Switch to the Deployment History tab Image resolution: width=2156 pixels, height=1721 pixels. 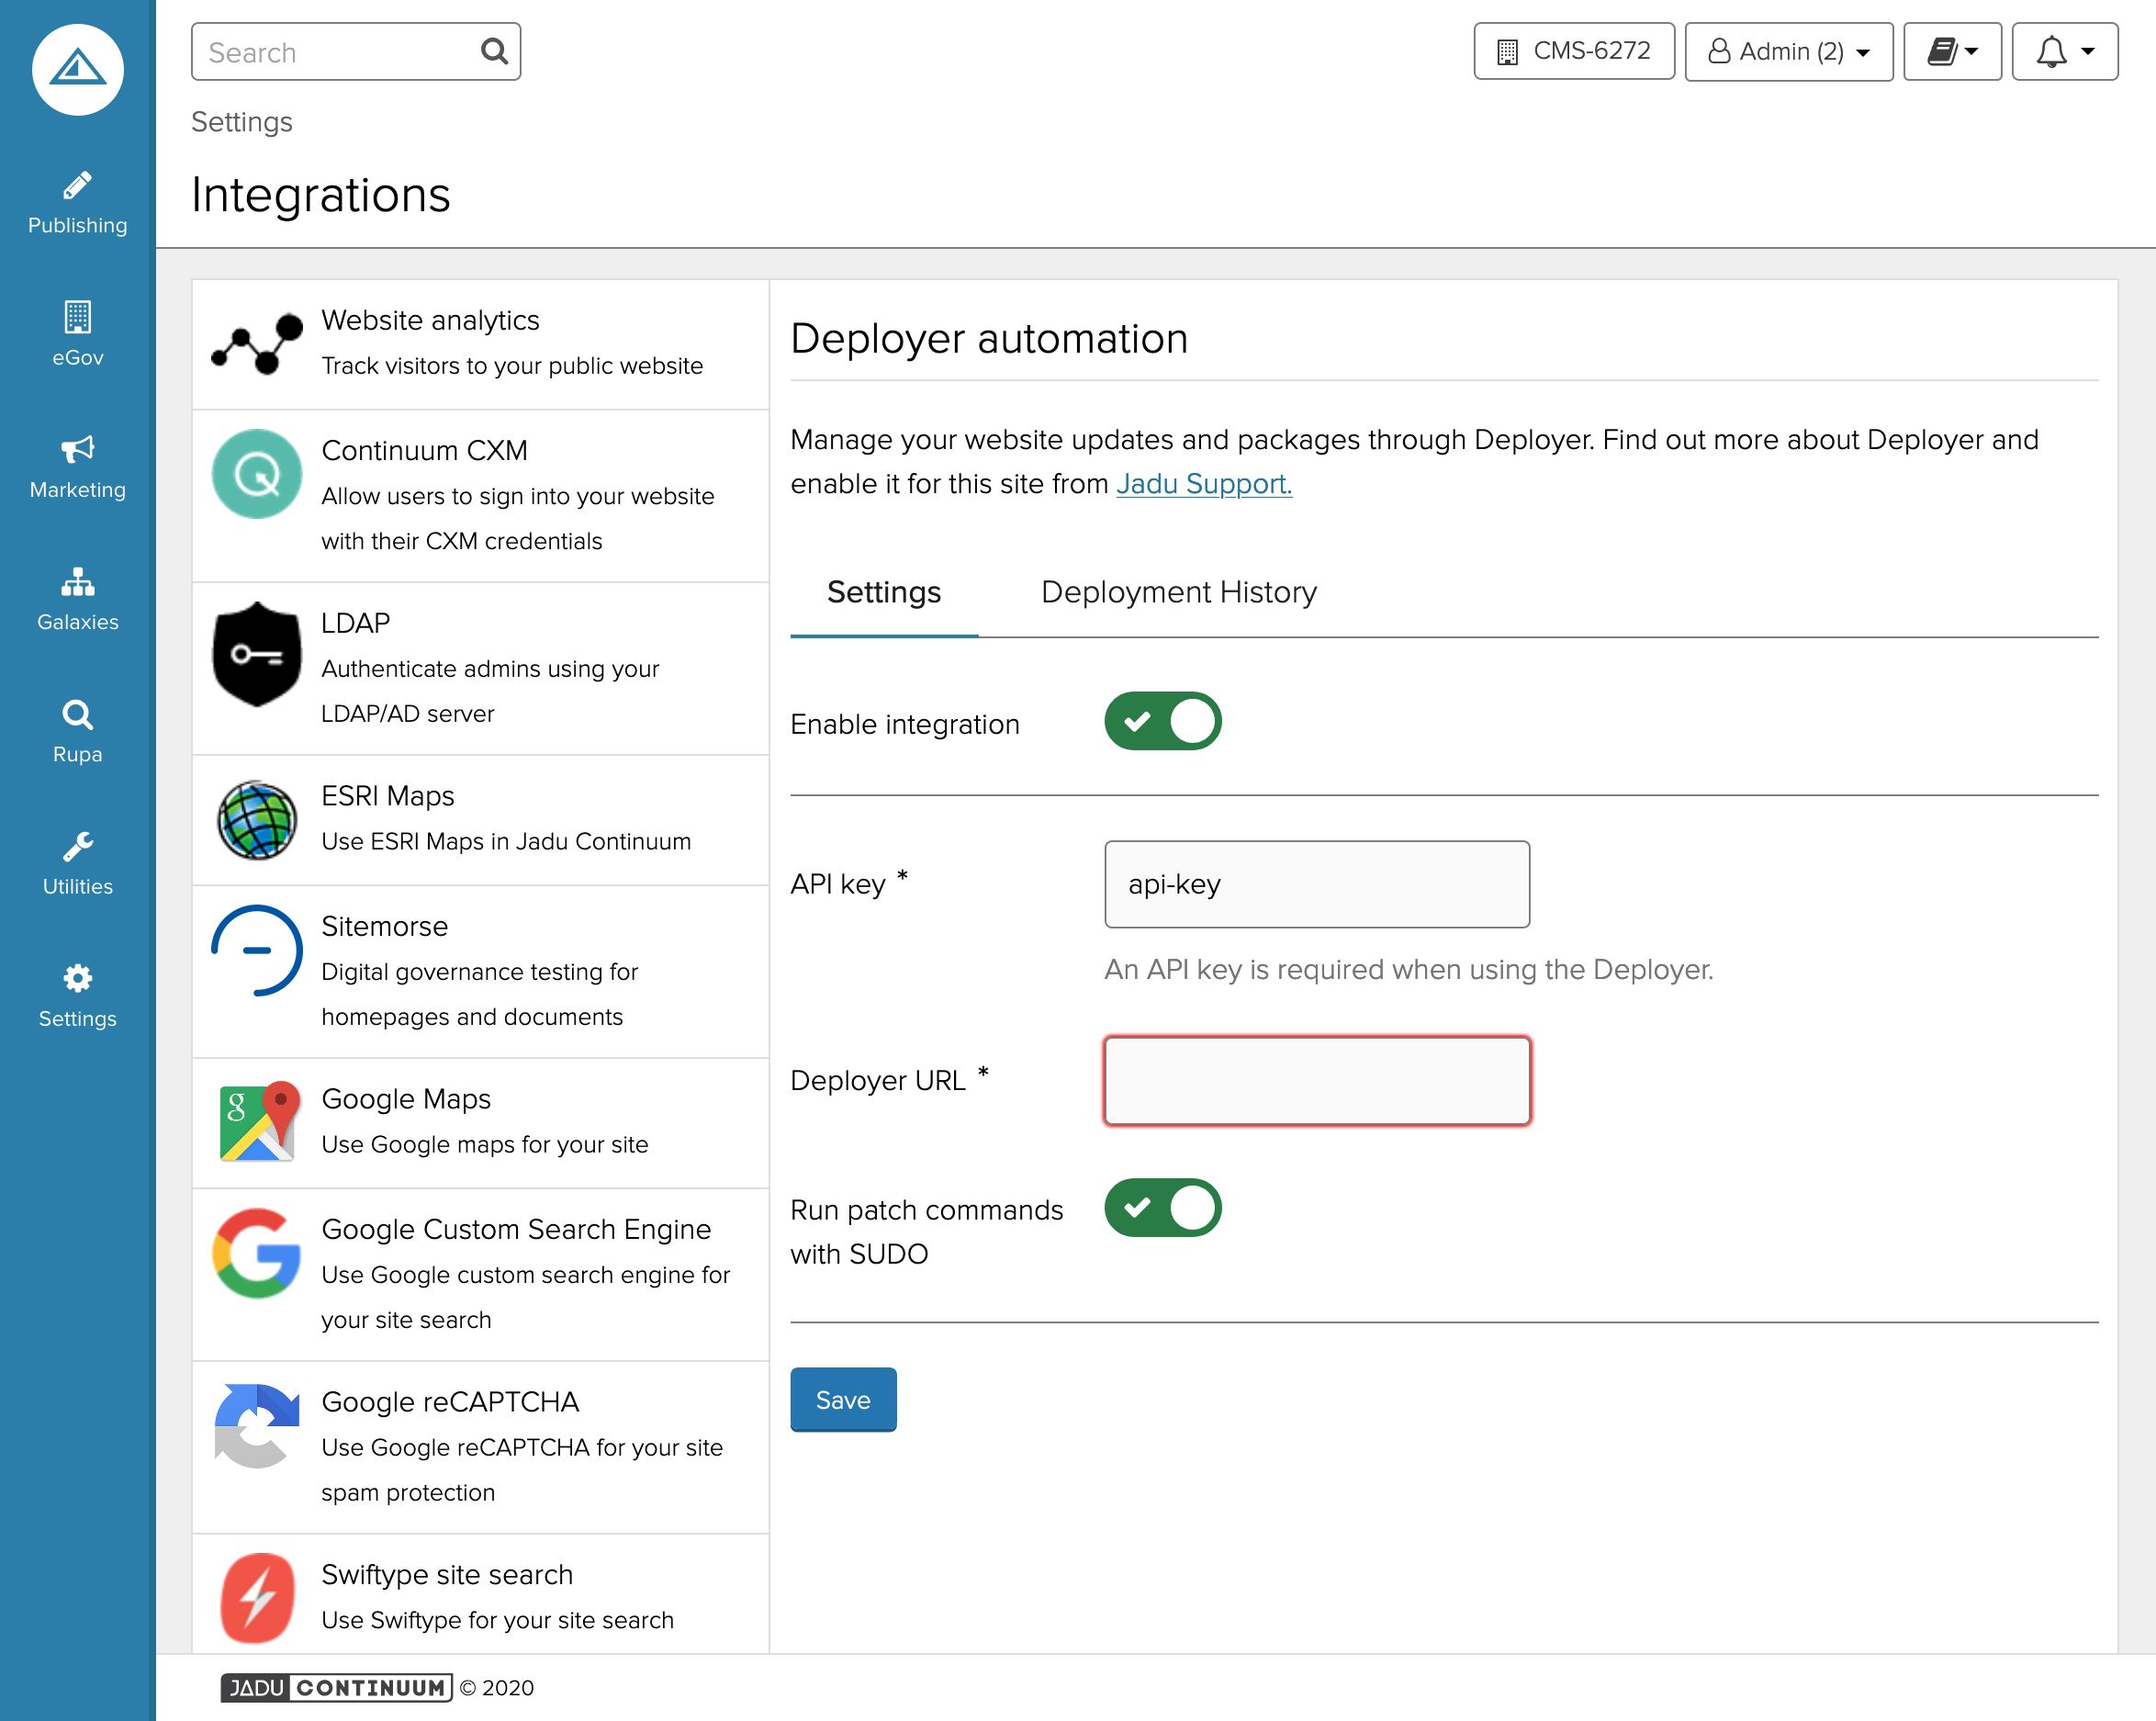pos(1178,592)
